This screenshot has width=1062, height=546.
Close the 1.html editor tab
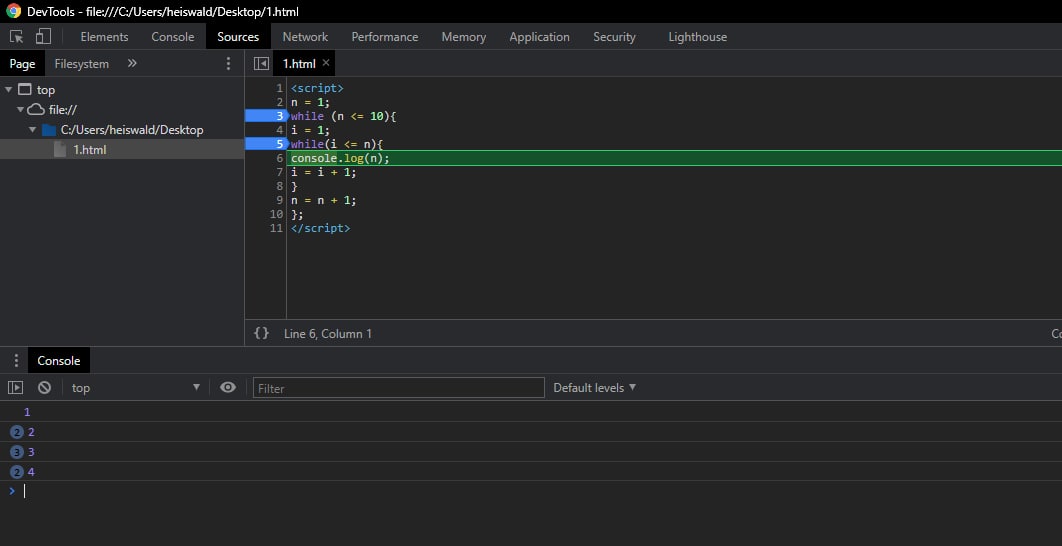[326, 63]
